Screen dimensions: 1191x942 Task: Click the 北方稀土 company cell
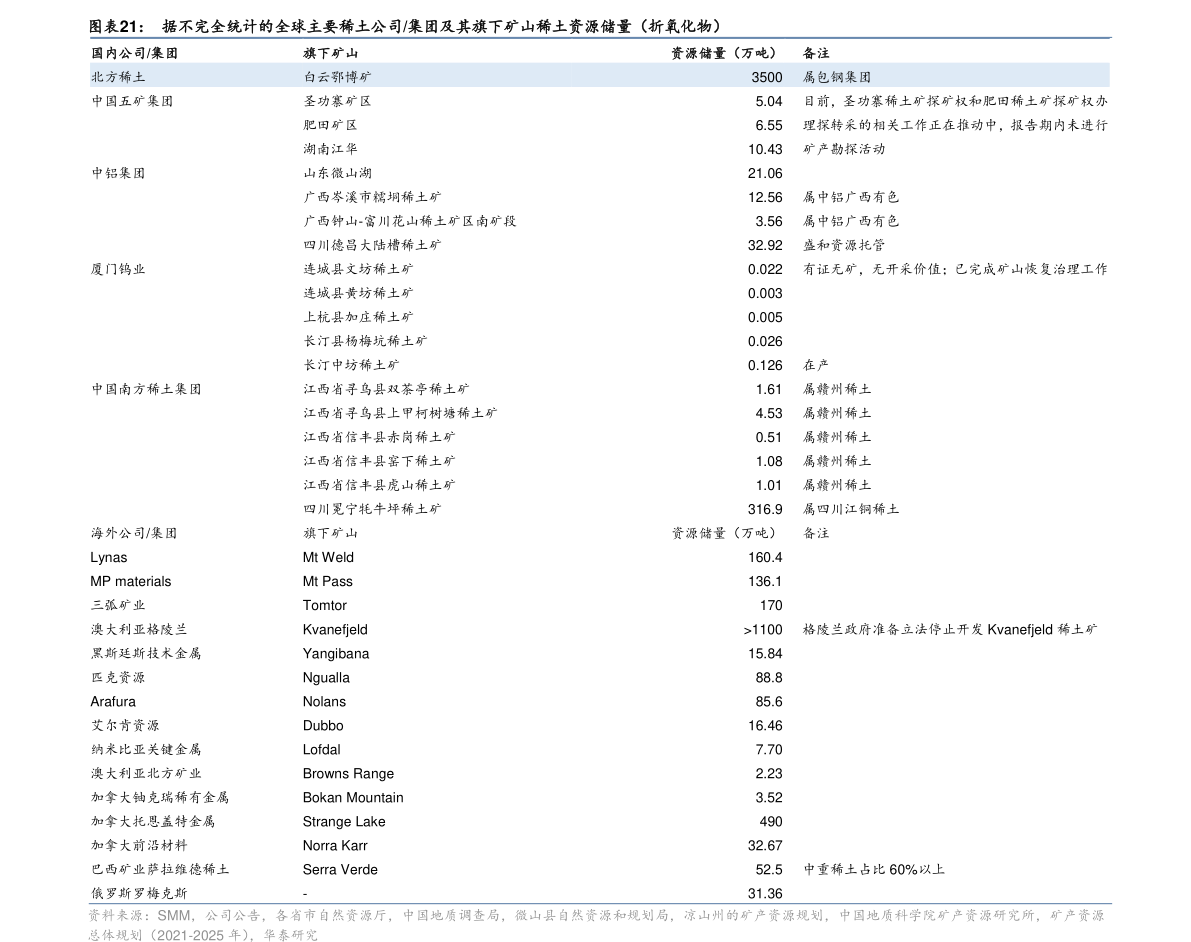pyautogui.click(x=118, y=77)
